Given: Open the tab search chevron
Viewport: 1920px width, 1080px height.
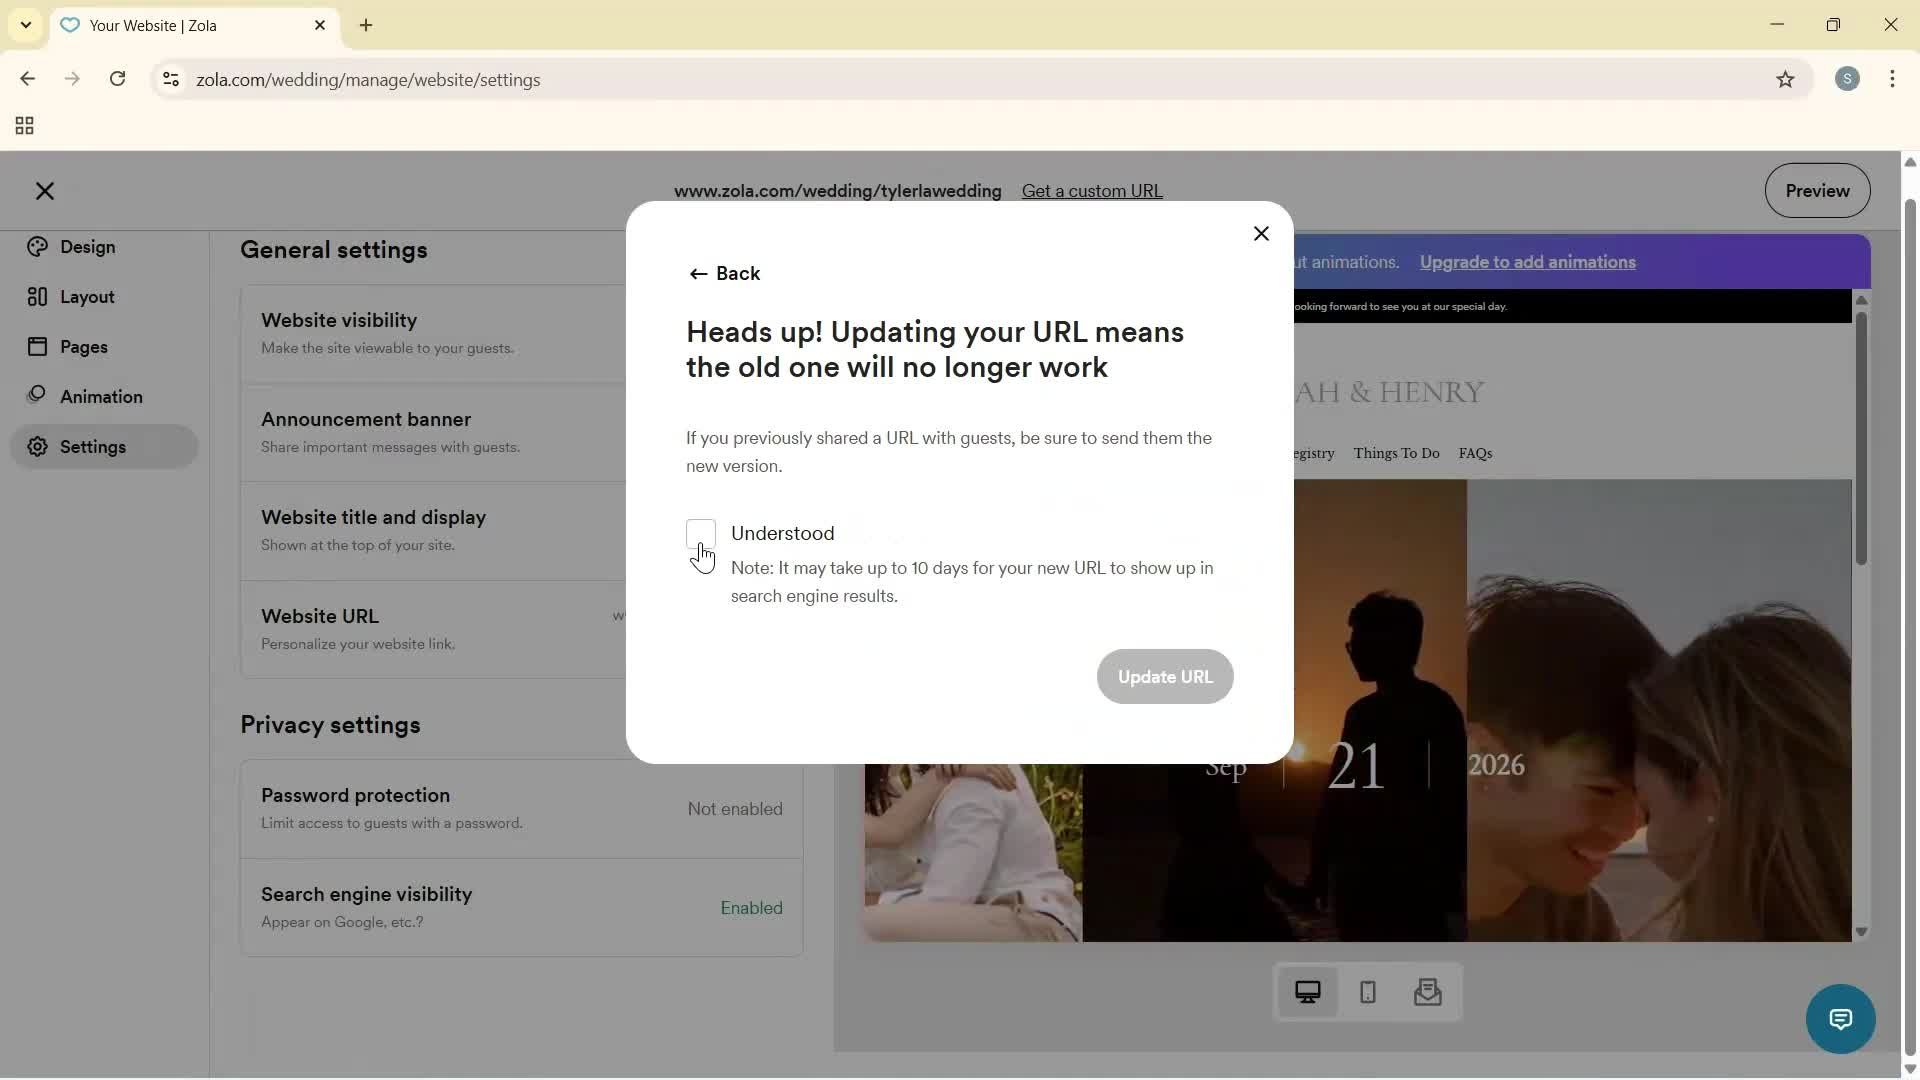Looking at the screenshot, I should point(25,25).
